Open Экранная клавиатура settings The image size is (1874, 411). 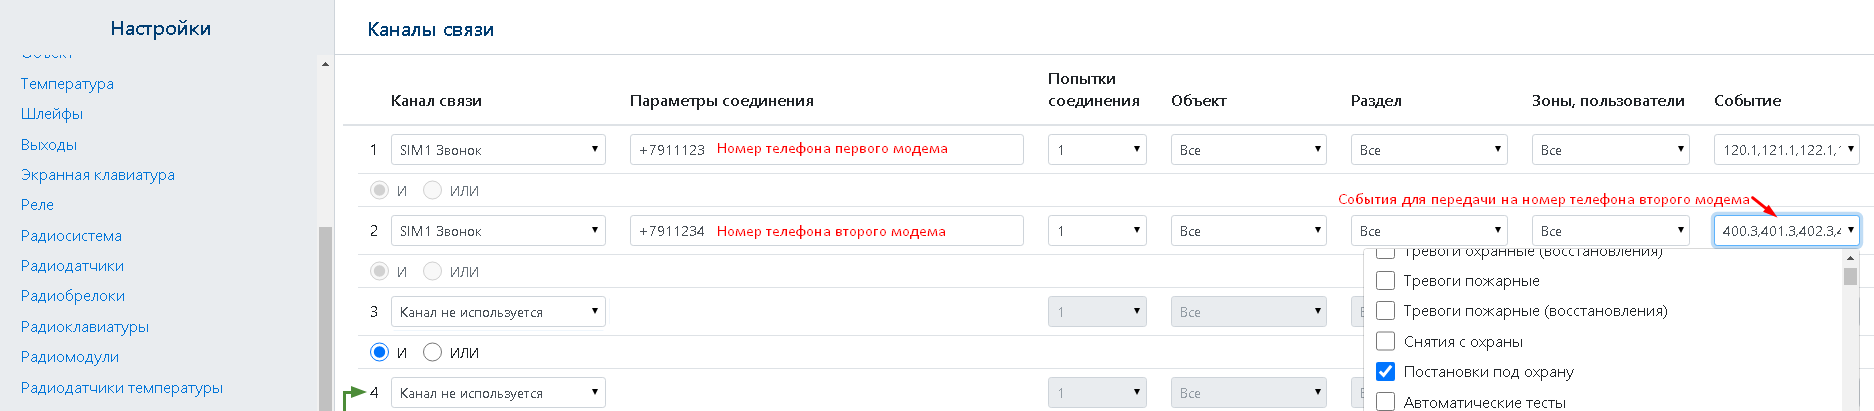click(98, 175)
